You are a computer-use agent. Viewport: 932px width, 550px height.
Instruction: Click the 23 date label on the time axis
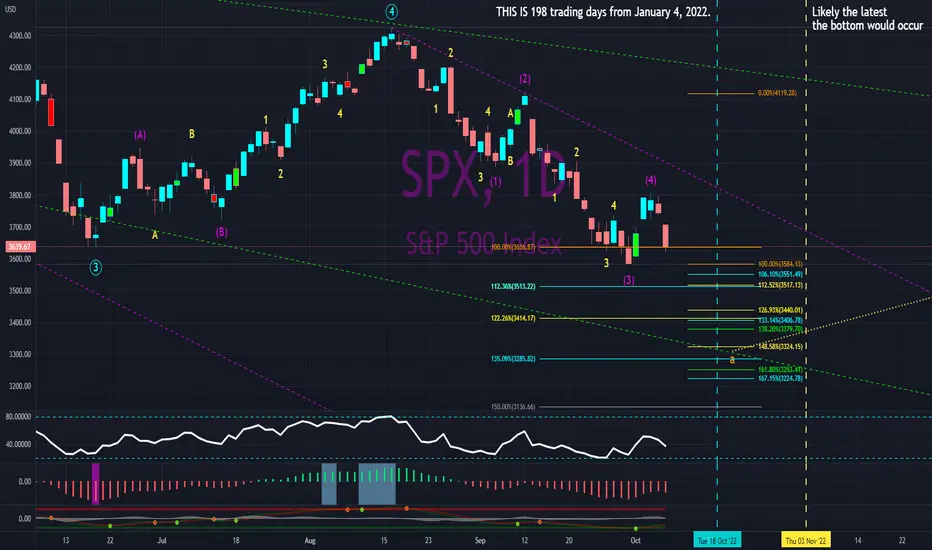(x=428, y=540)
